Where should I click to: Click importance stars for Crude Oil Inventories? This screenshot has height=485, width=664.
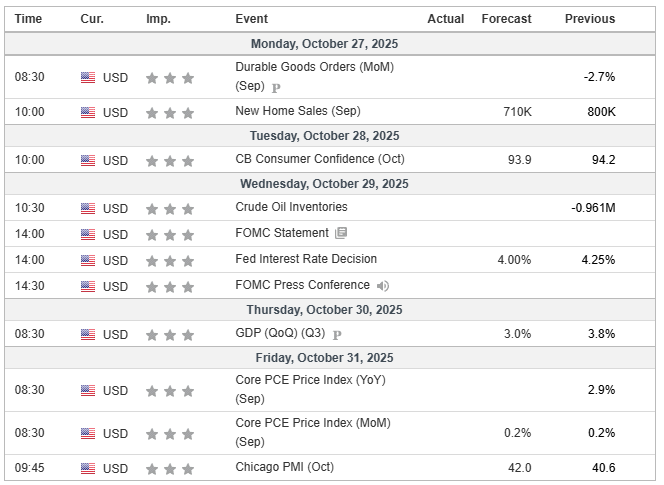point(169,209)
